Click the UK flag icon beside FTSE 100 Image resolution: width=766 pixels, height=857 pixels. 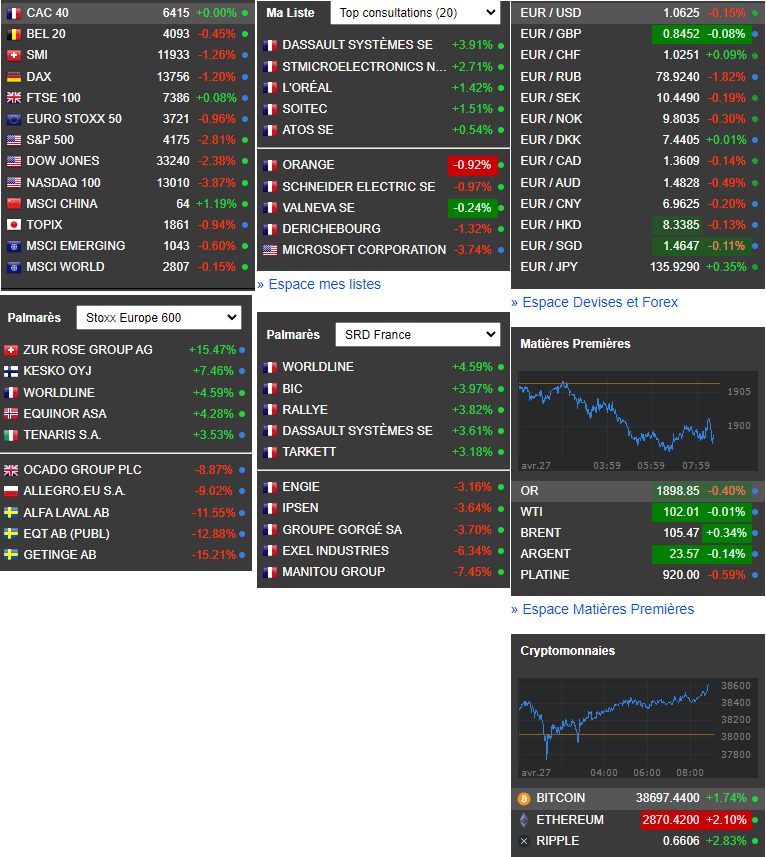[x=14, y=98]
